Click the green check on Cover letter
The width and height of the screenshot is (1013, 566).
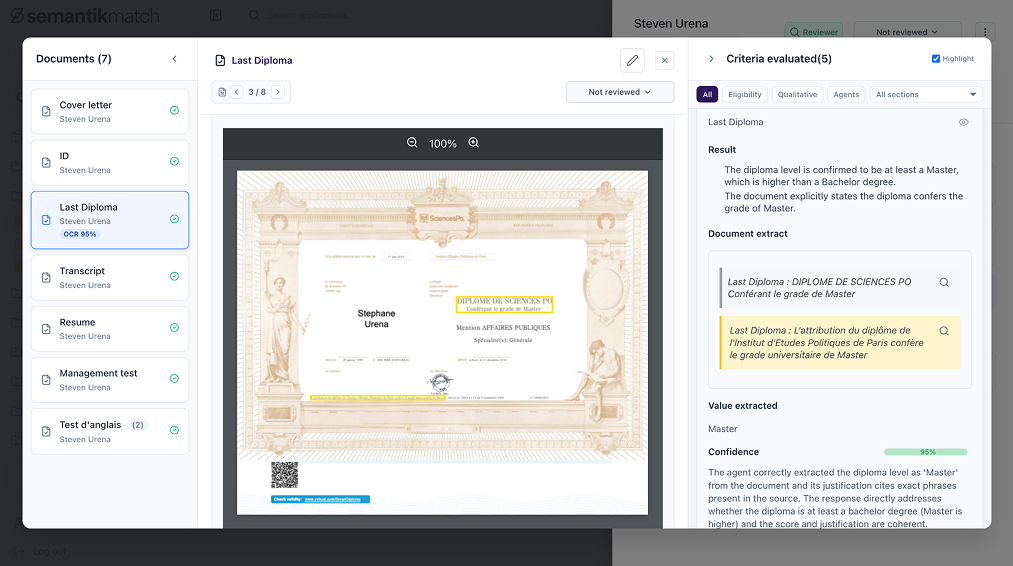coord(174,110)
